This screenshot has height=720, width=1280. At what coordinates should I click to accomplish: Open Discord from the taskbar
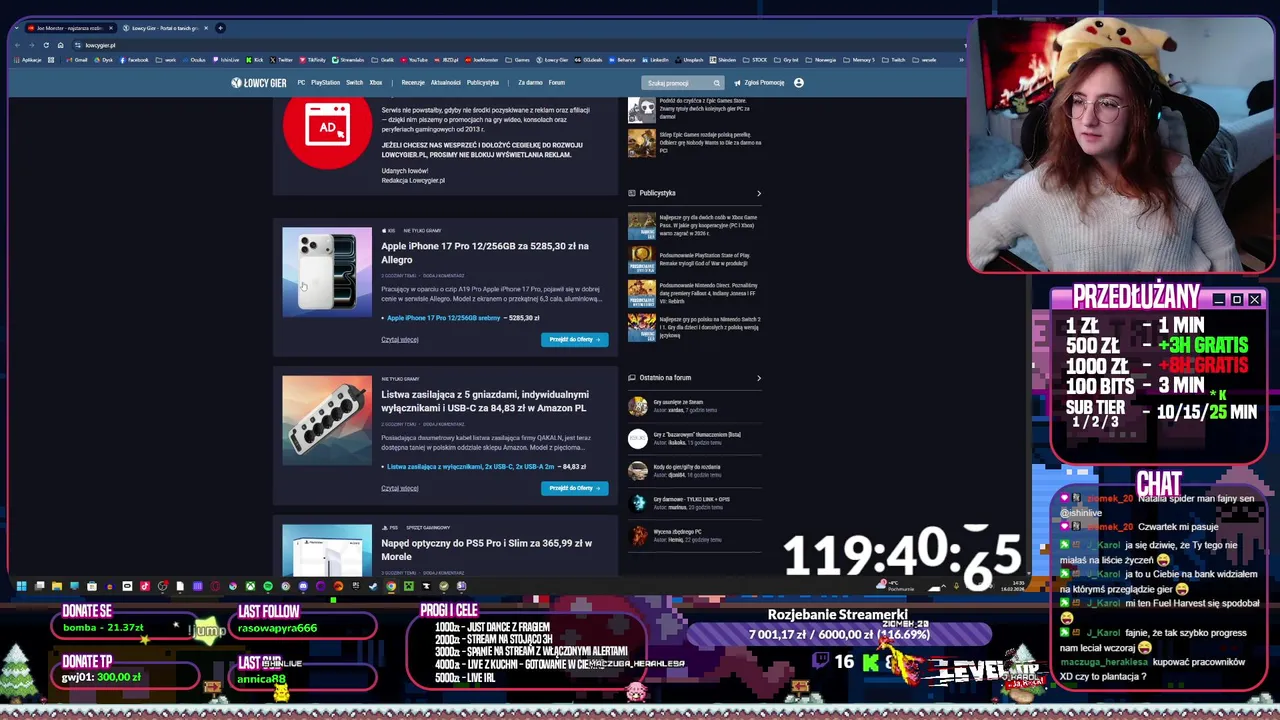click(x=303, y=586)
